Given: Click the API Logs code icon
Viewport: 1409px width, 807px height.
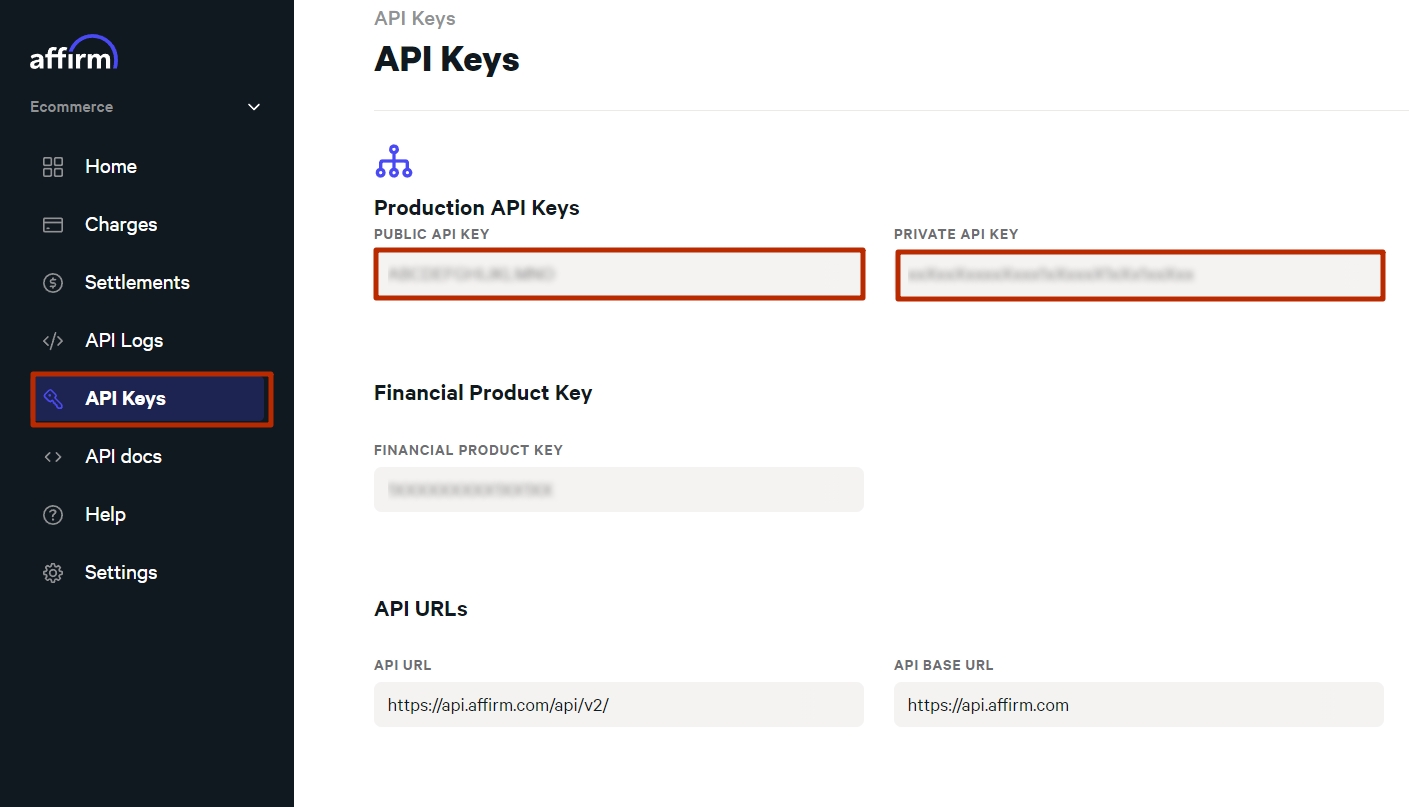Looking at the screenshot, I should pos(53,341).
